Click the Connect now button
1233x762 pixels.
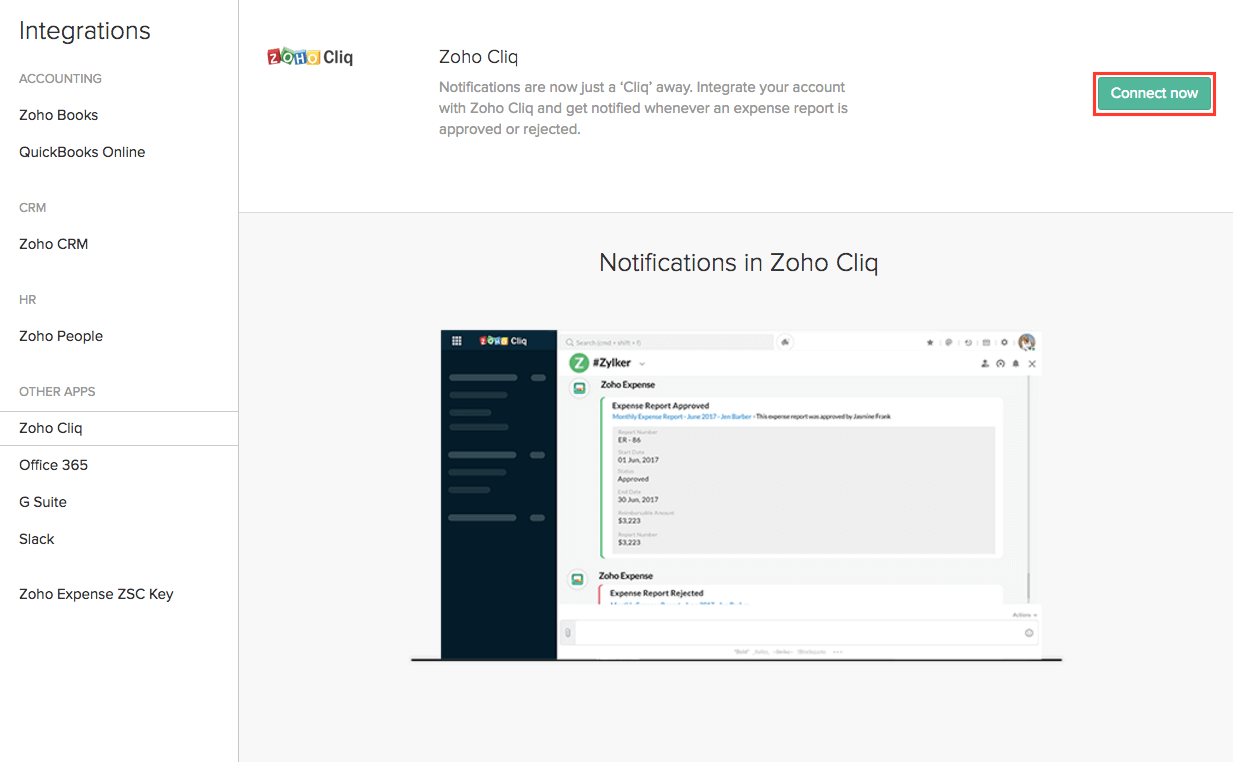click(1154, 93)
